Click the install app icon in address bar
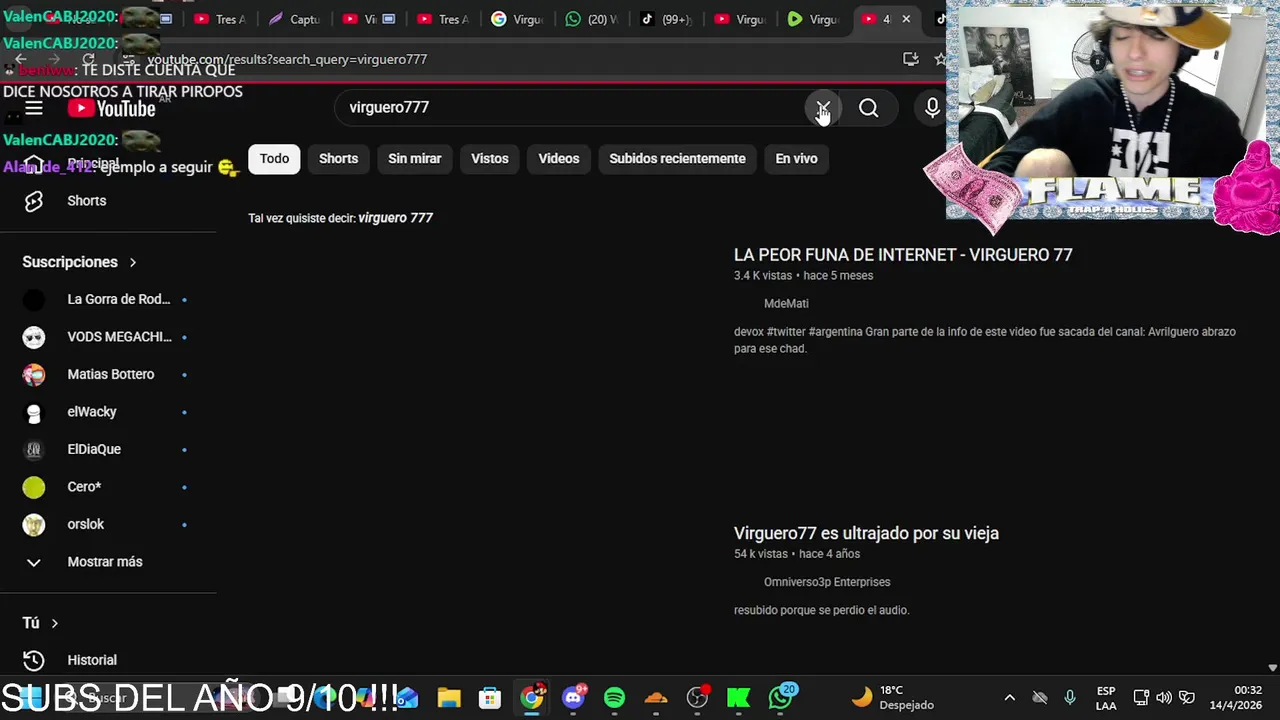Image resolution: width=1280 pixels, height=720 pixels. [911, 59]
